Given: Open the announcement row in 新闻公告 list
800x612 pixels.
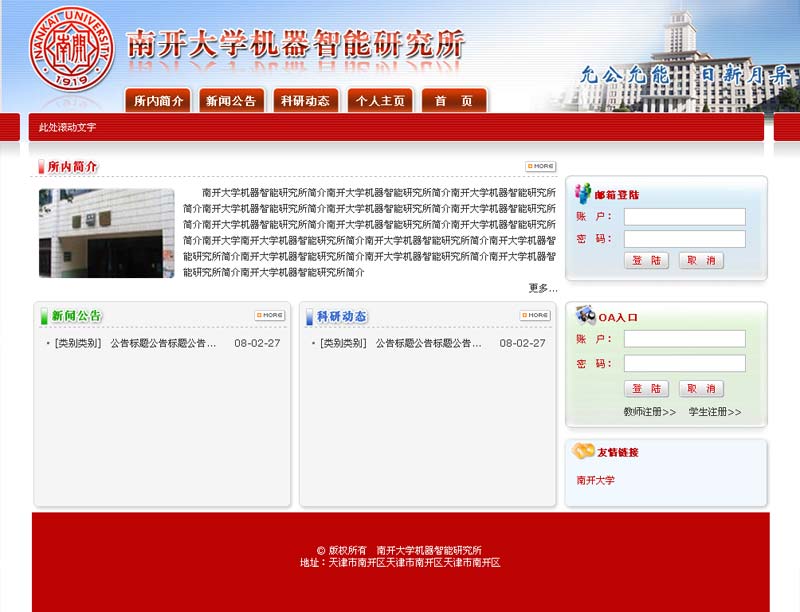Looking at the screenshot, I should pyautogui.click(x=163, y=343).
